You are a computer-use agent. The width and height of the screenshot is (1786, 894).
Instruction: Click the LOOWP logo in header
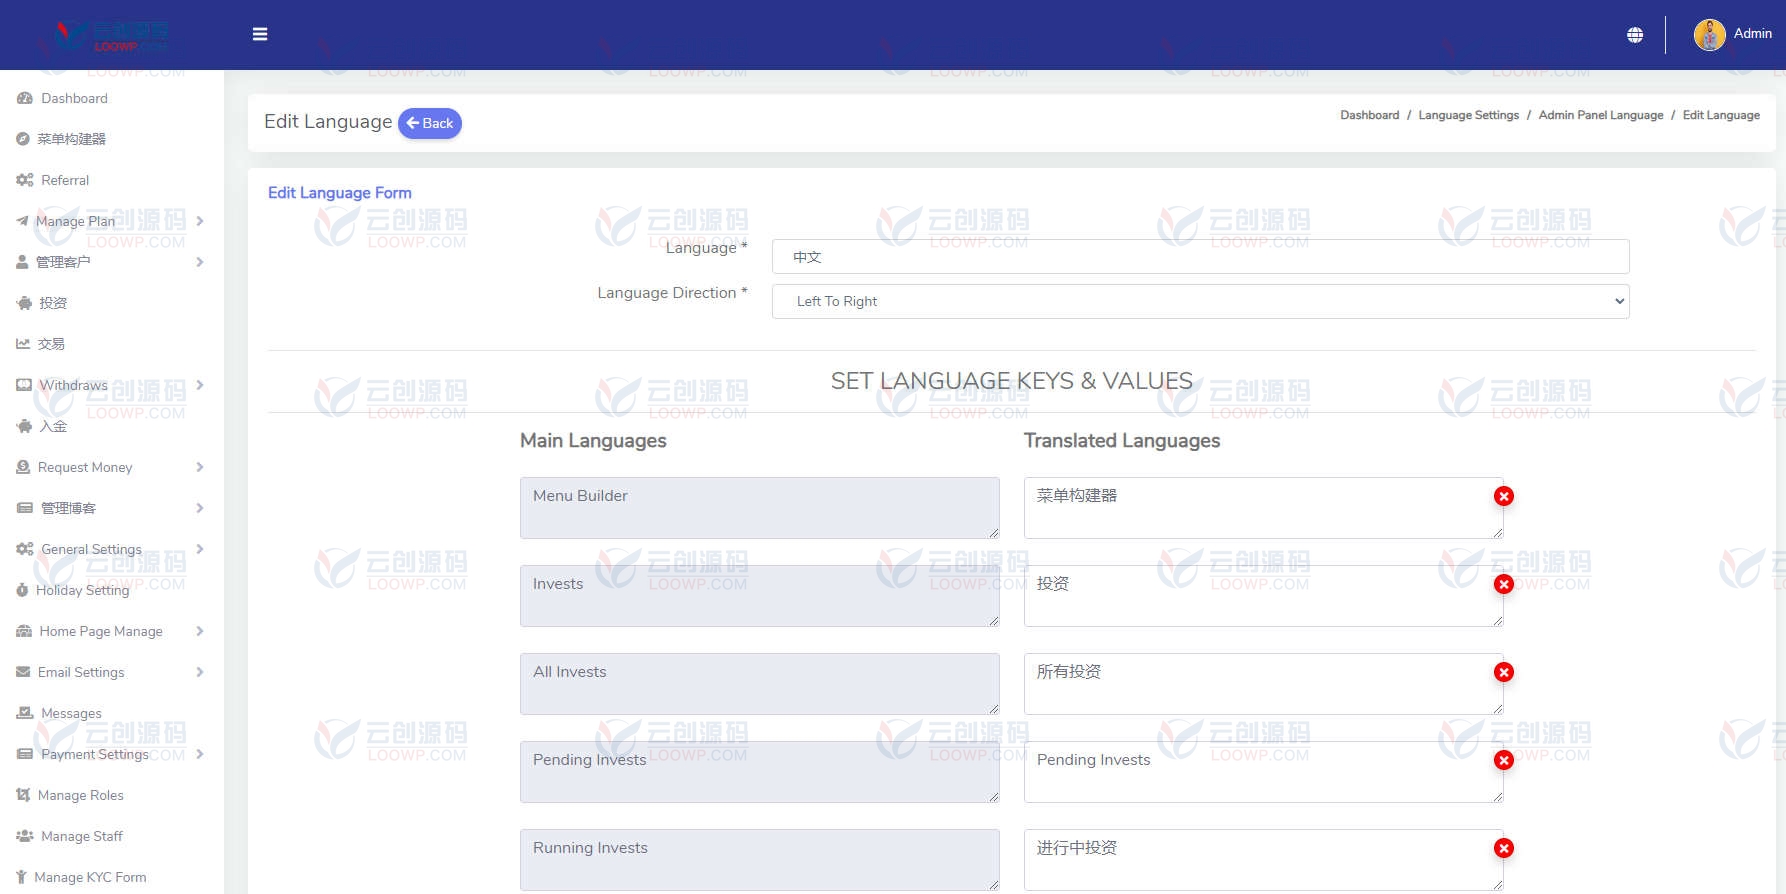point(111,36)
